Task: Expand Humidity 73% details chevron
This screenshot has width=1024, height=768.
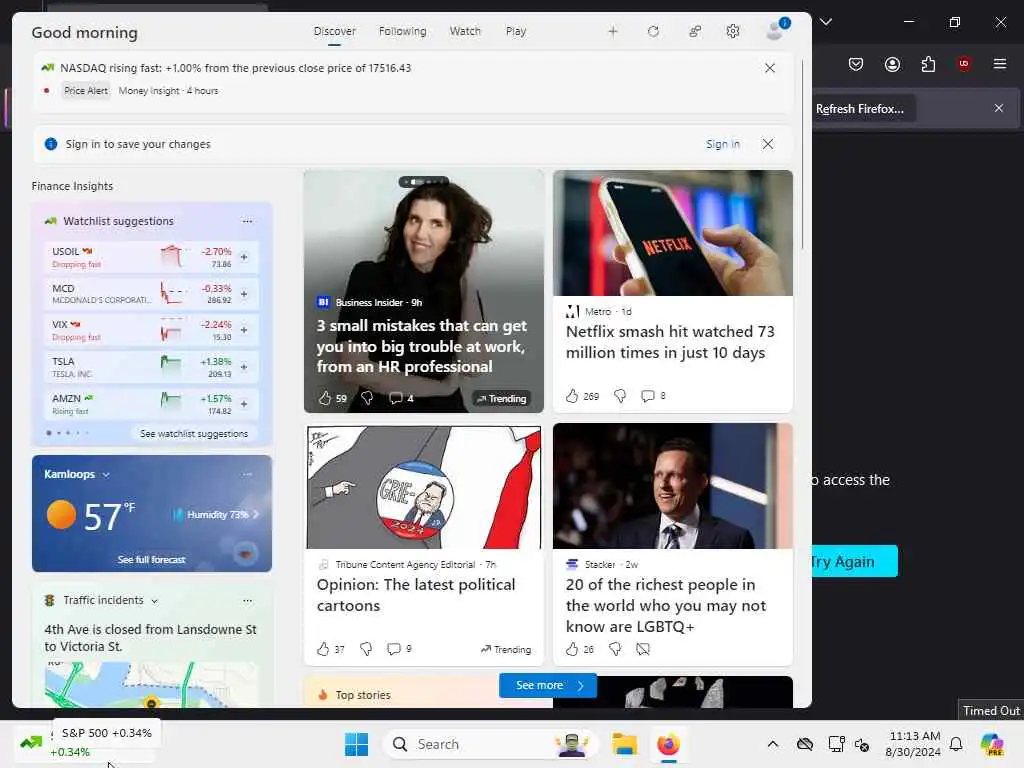Action: (x=256, y=515)
